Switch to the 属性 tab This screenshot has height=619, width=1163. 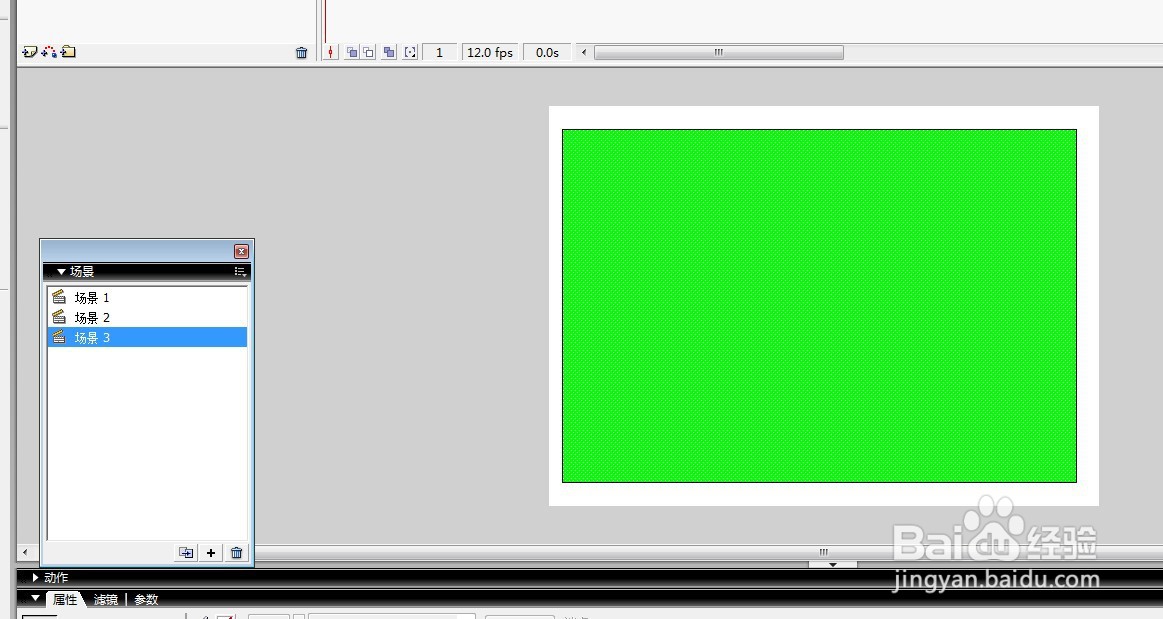coord(65,600)
